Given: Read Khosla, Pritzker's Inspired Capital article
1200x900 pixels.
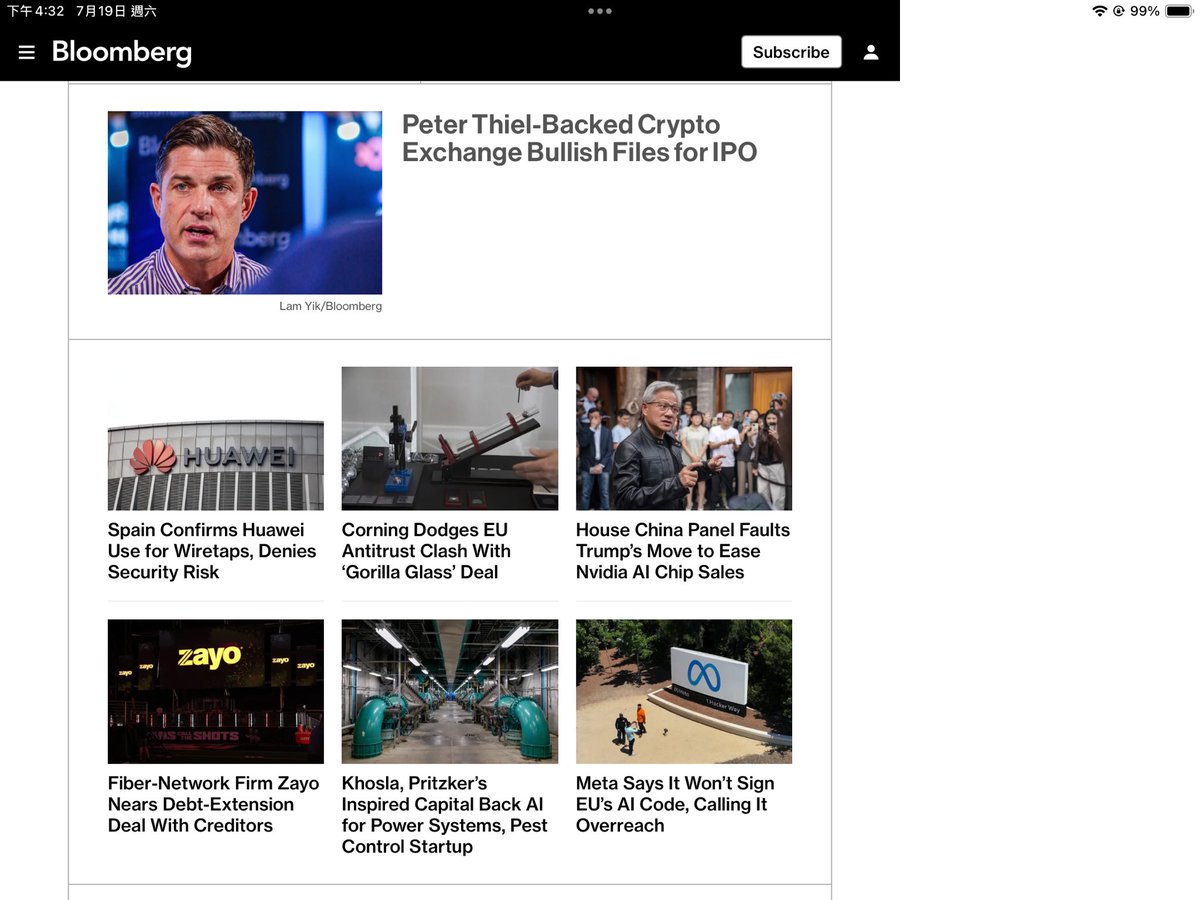Looking at the screenshot, I should tap(445, 815).
